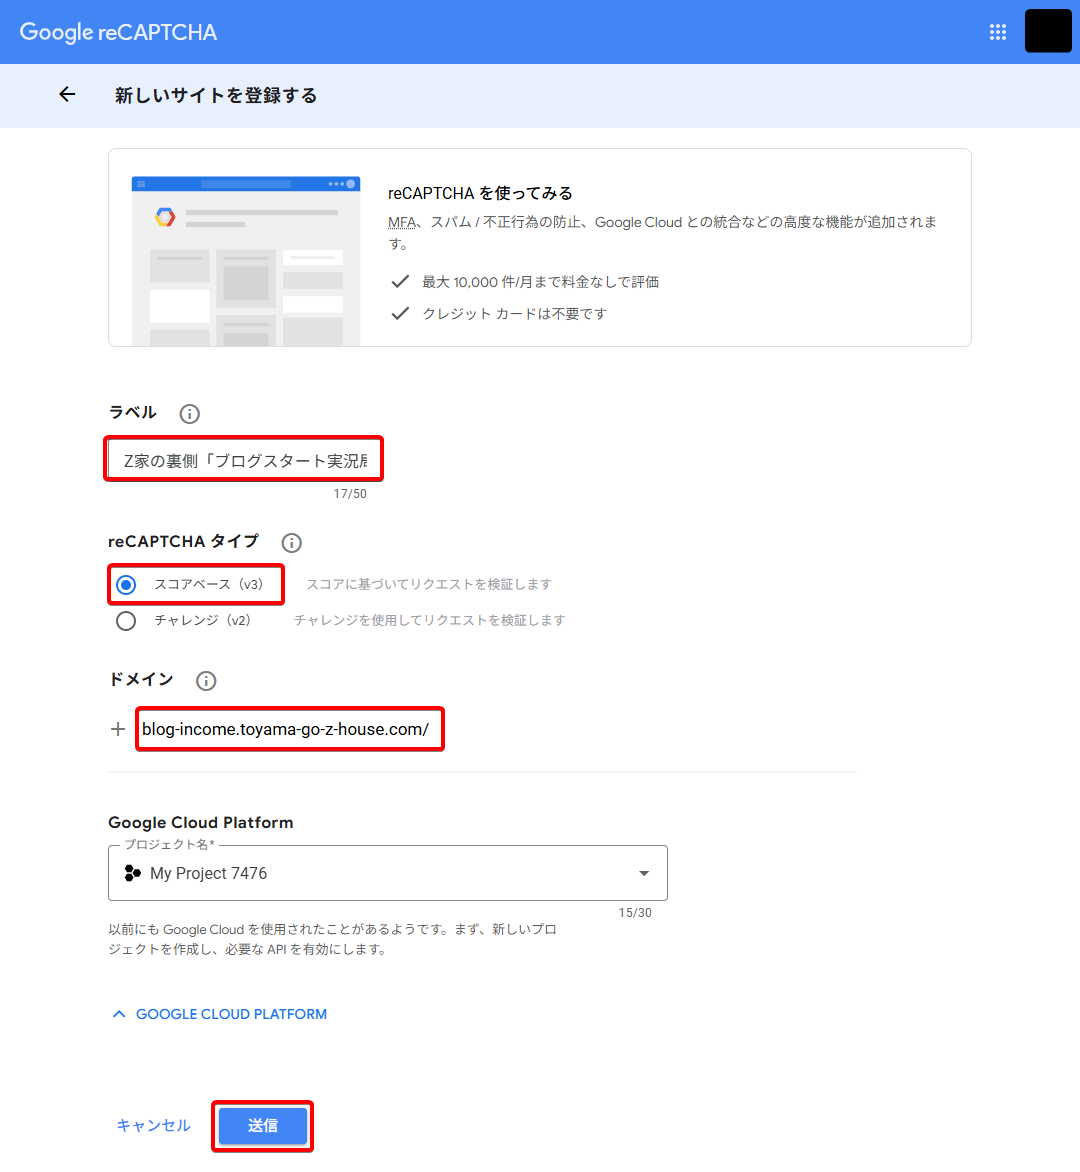
Task: Click the plus icon to add domain
Action: 118,729
